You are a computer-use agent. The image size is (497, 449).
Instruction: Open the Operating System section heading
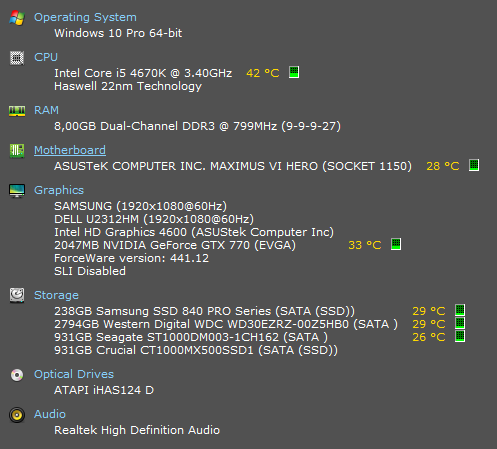pyautogui.click(x=85, y=17)
